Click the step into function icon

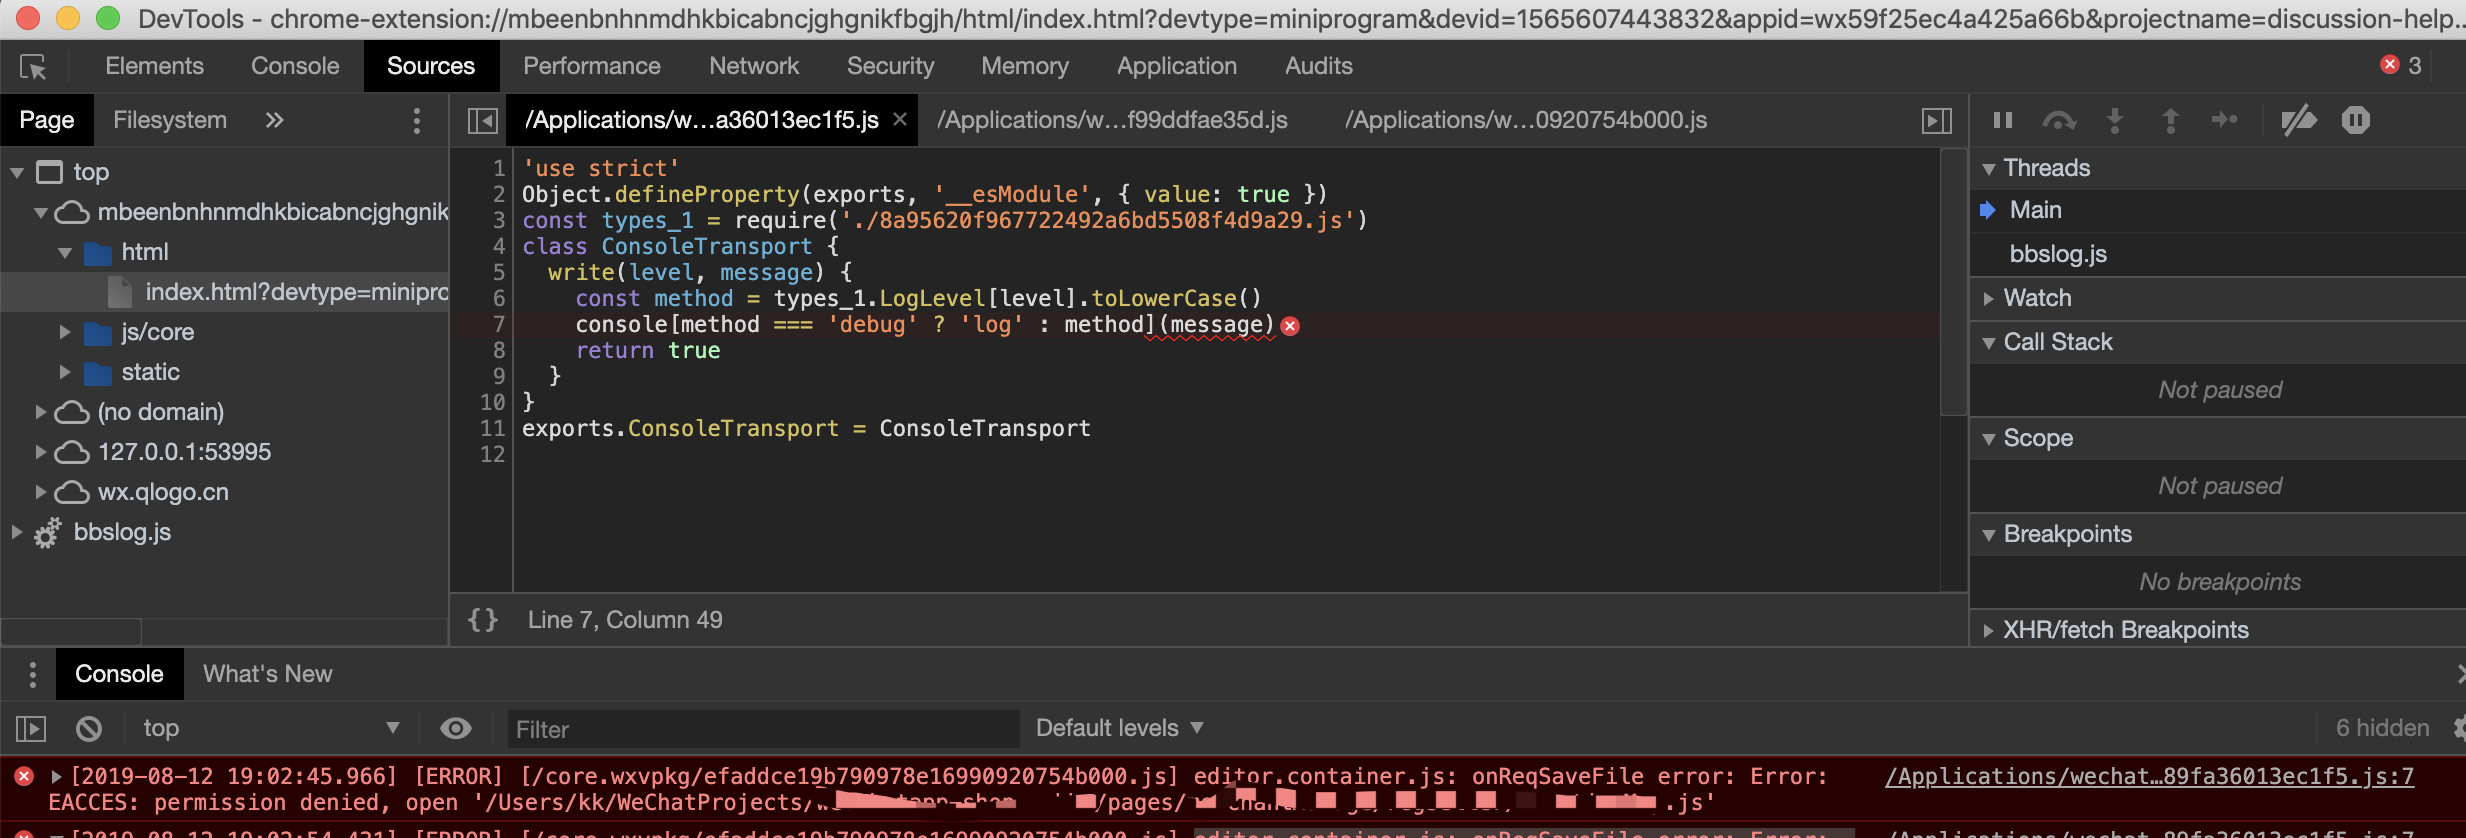point(2114,121)
